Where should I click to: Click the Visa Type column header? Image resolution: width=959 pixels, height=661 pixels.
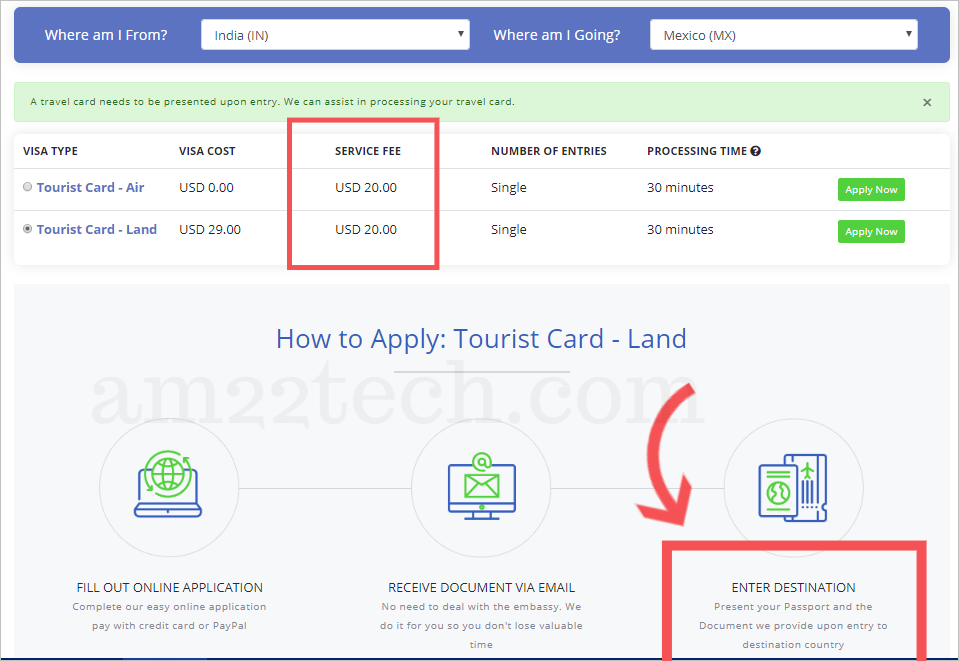coord(50,151)
